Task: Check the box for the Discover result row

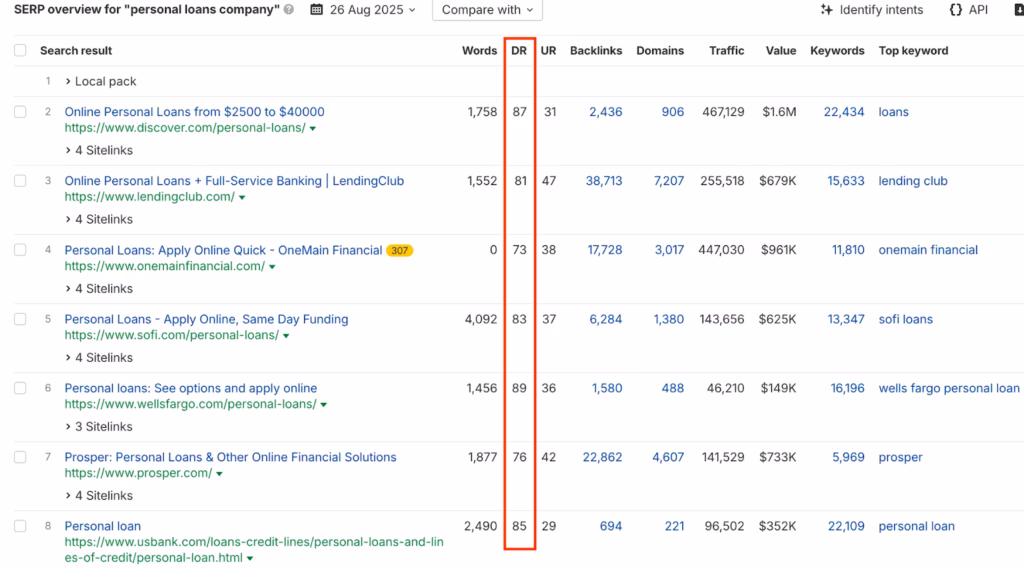Action: coord(20,112)
